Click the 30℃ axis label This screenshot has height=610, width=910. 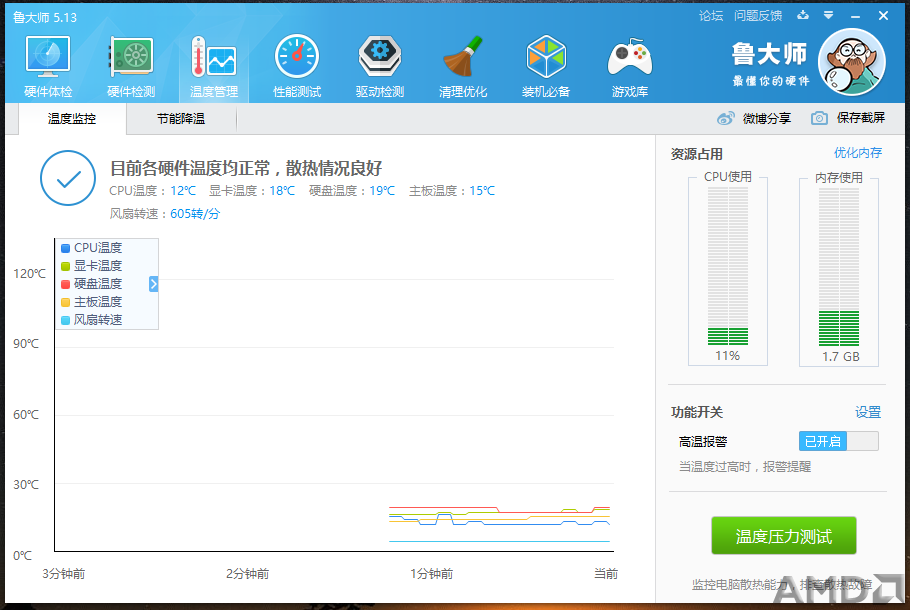(x=26, y=485)
